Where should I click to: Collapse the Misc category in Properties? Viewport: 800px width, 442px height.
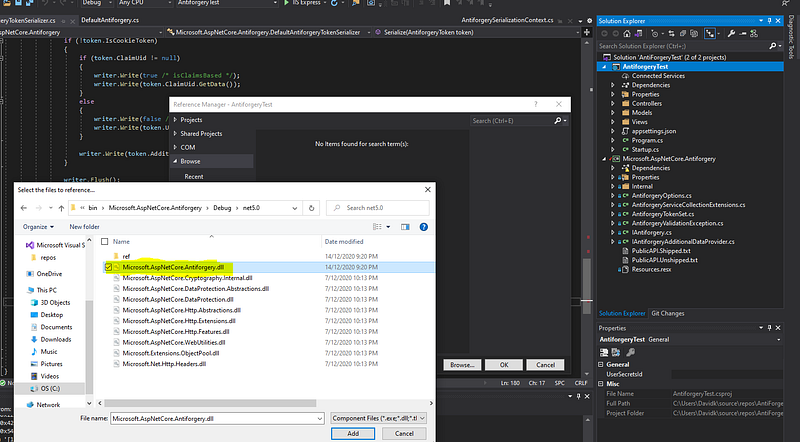coord(601,384)
